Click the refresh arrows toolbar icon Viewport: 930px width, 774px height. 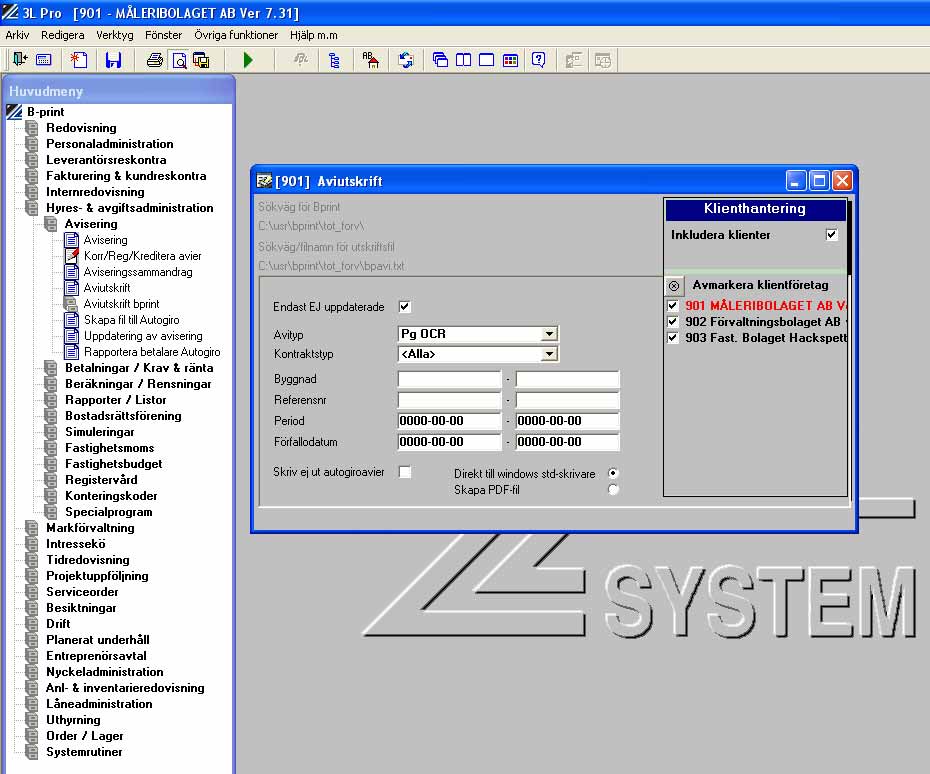(x=406, y=60)
